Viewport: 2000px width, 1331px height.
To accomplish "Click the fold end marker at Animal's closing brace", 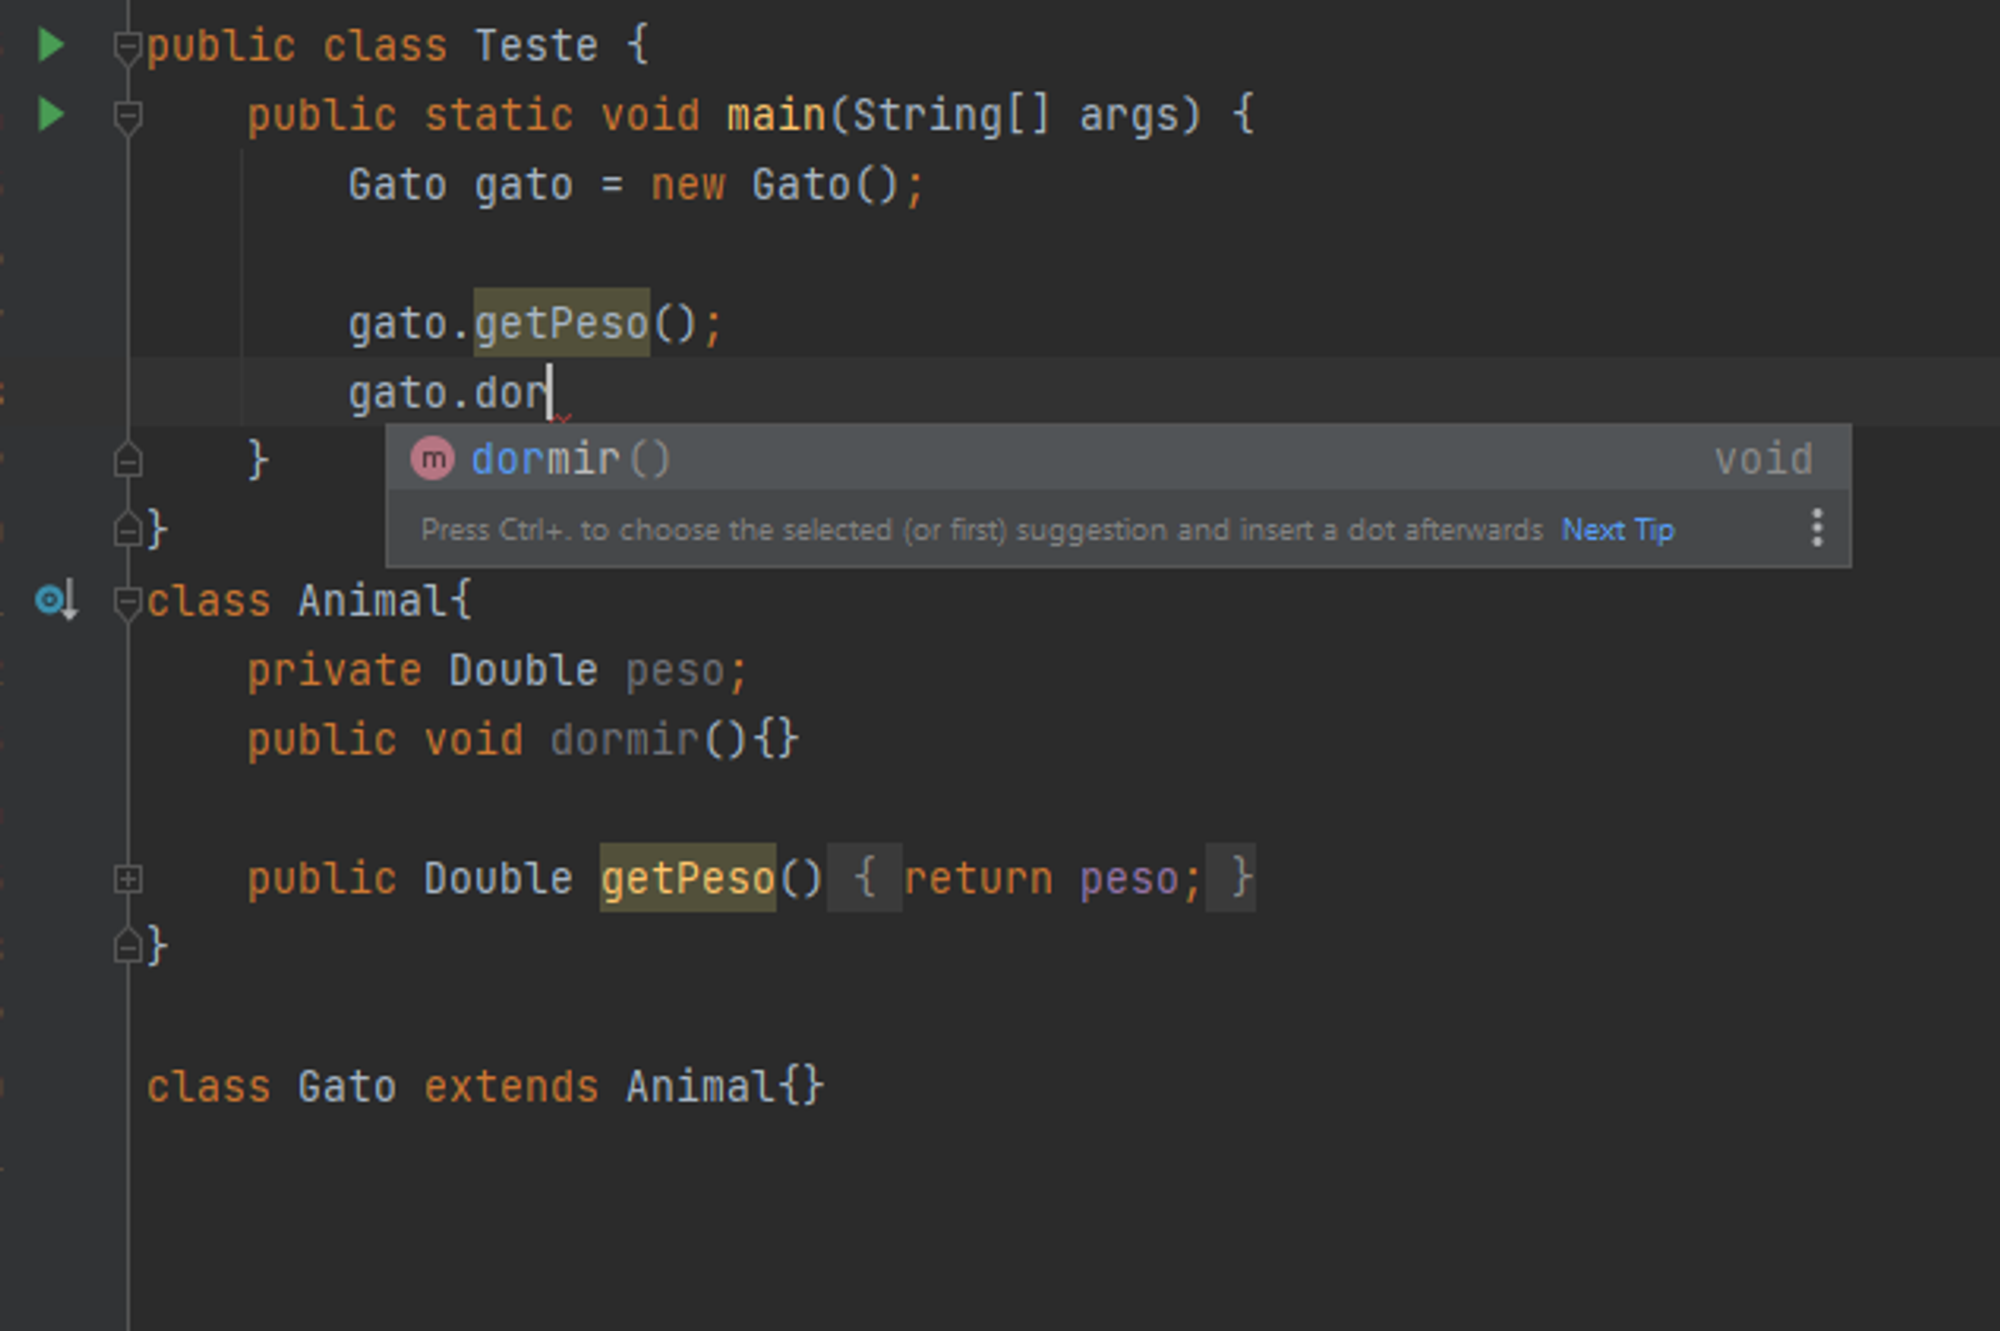I will [128, 946].
